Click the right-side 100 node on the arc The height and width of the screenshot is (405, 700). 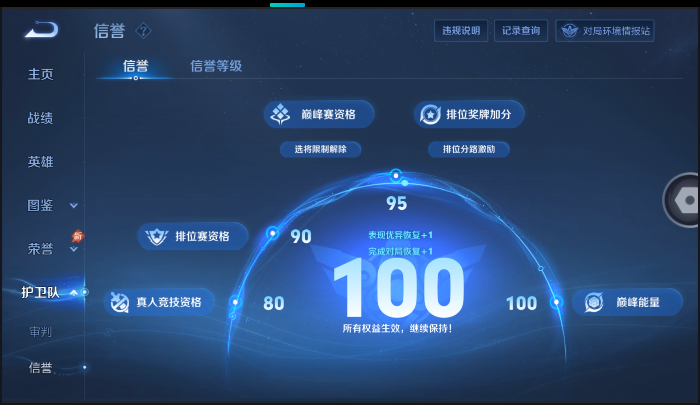pyautogui.click(x=556, y=302)
